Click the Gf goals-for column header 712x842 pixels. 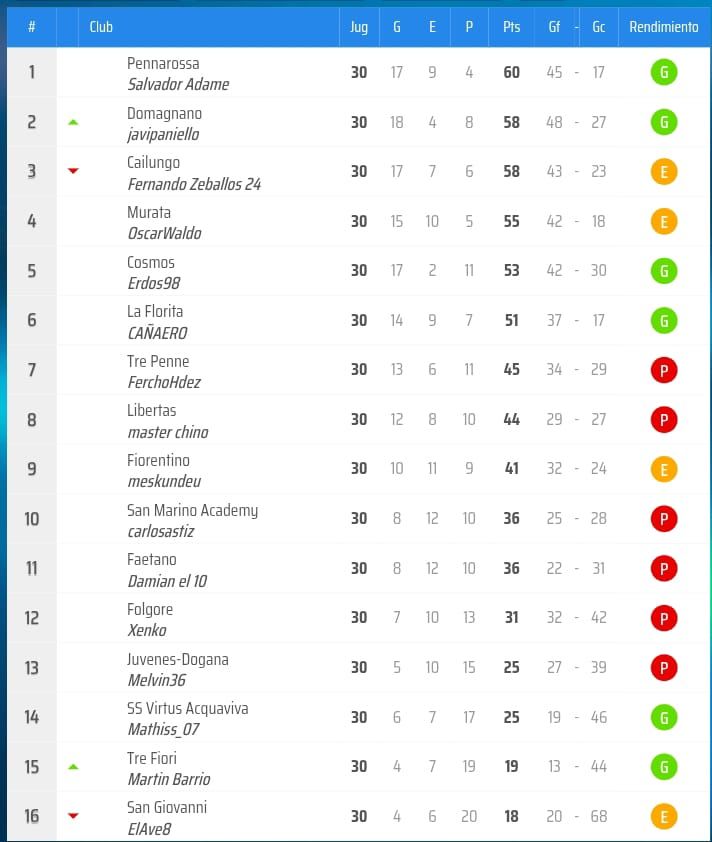pos(554,27)
